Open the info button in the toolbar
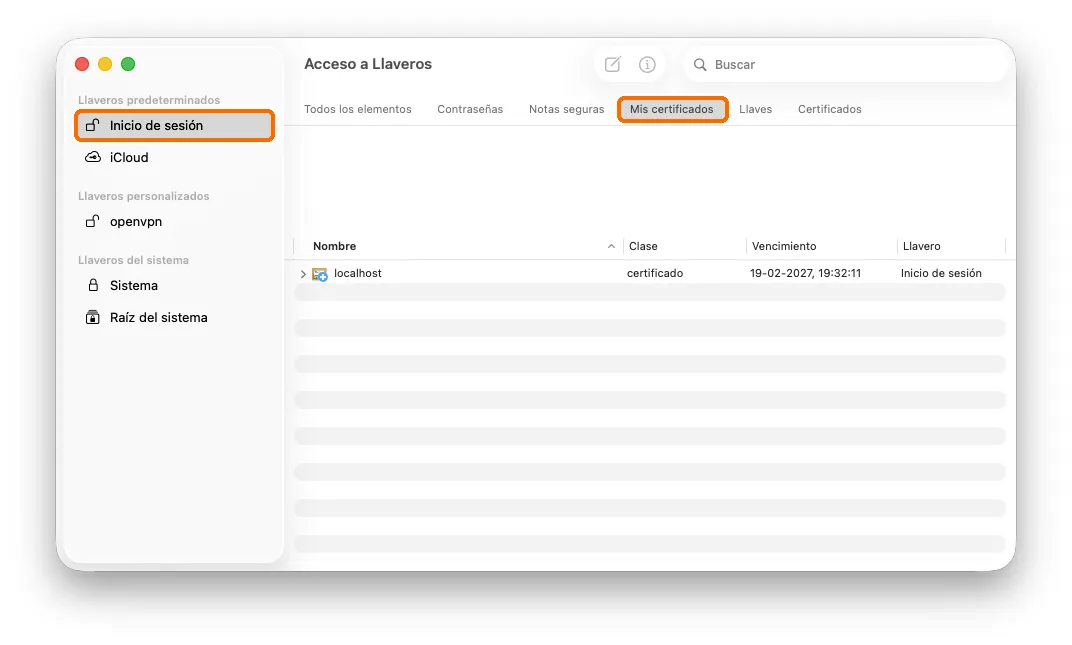This screenshot has width=1072, height=645. coord(647,64)
